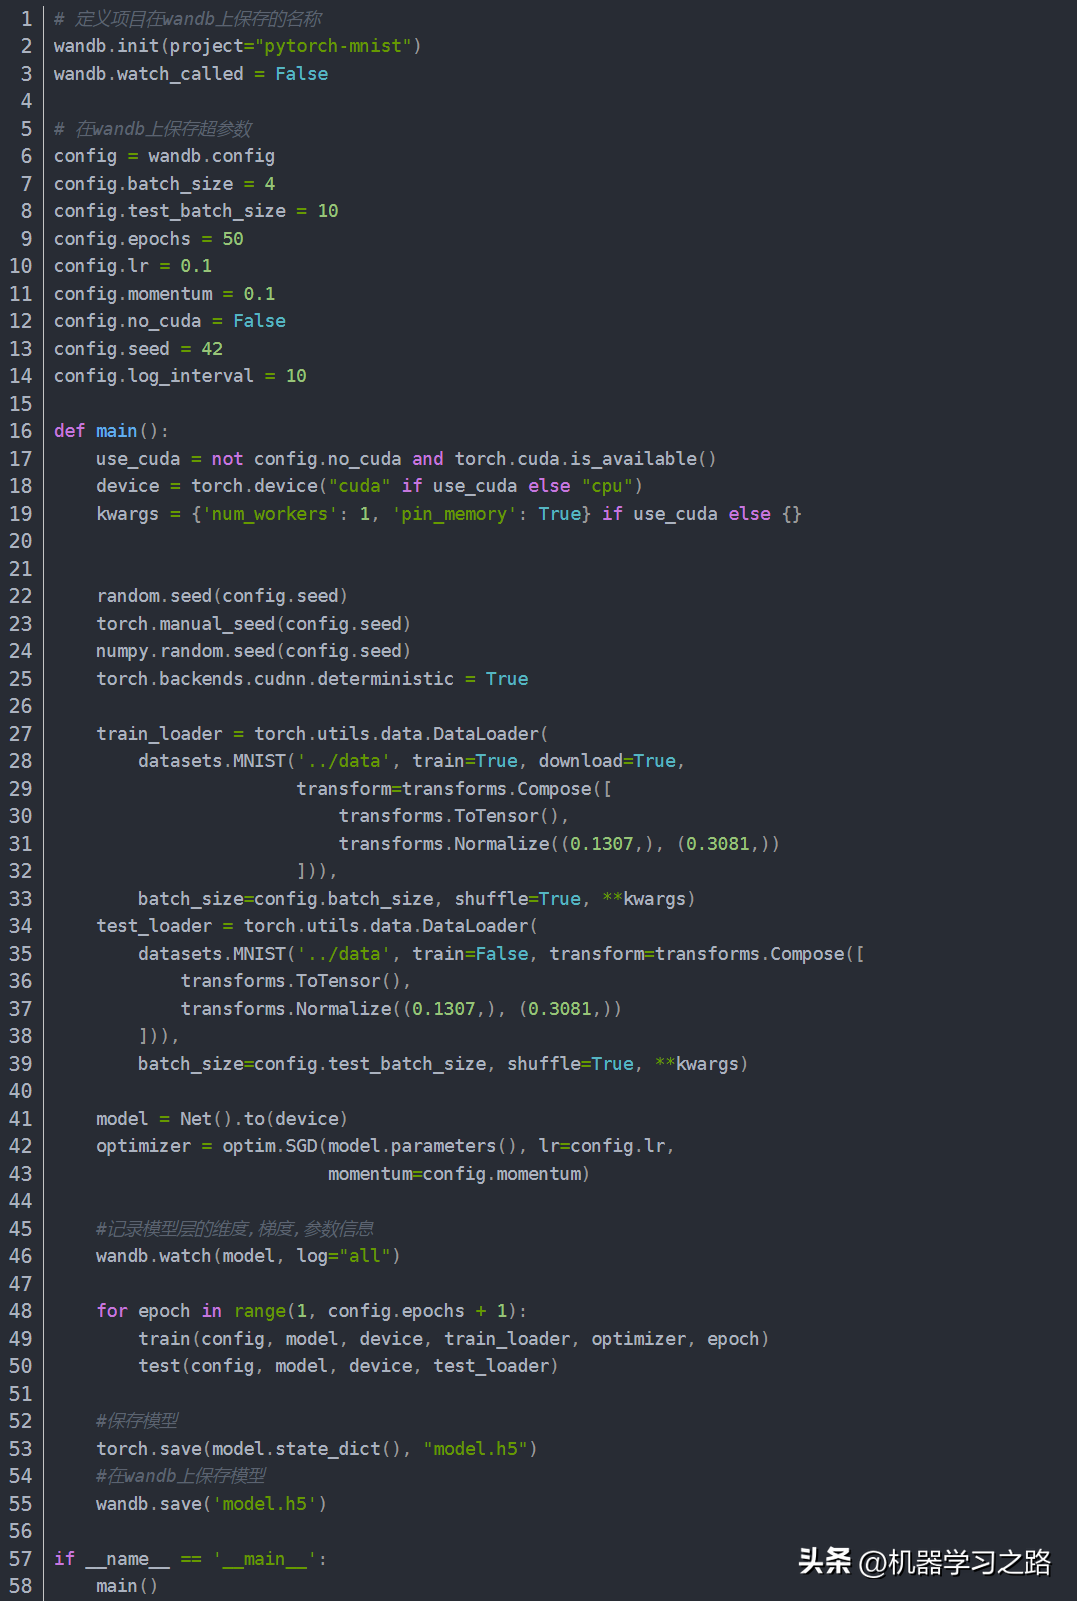Image resolution: width=1077 pixels, height=1601 pixels.
Task: Click the if __name__ == '__main__' line
Action: point(190,1559)
